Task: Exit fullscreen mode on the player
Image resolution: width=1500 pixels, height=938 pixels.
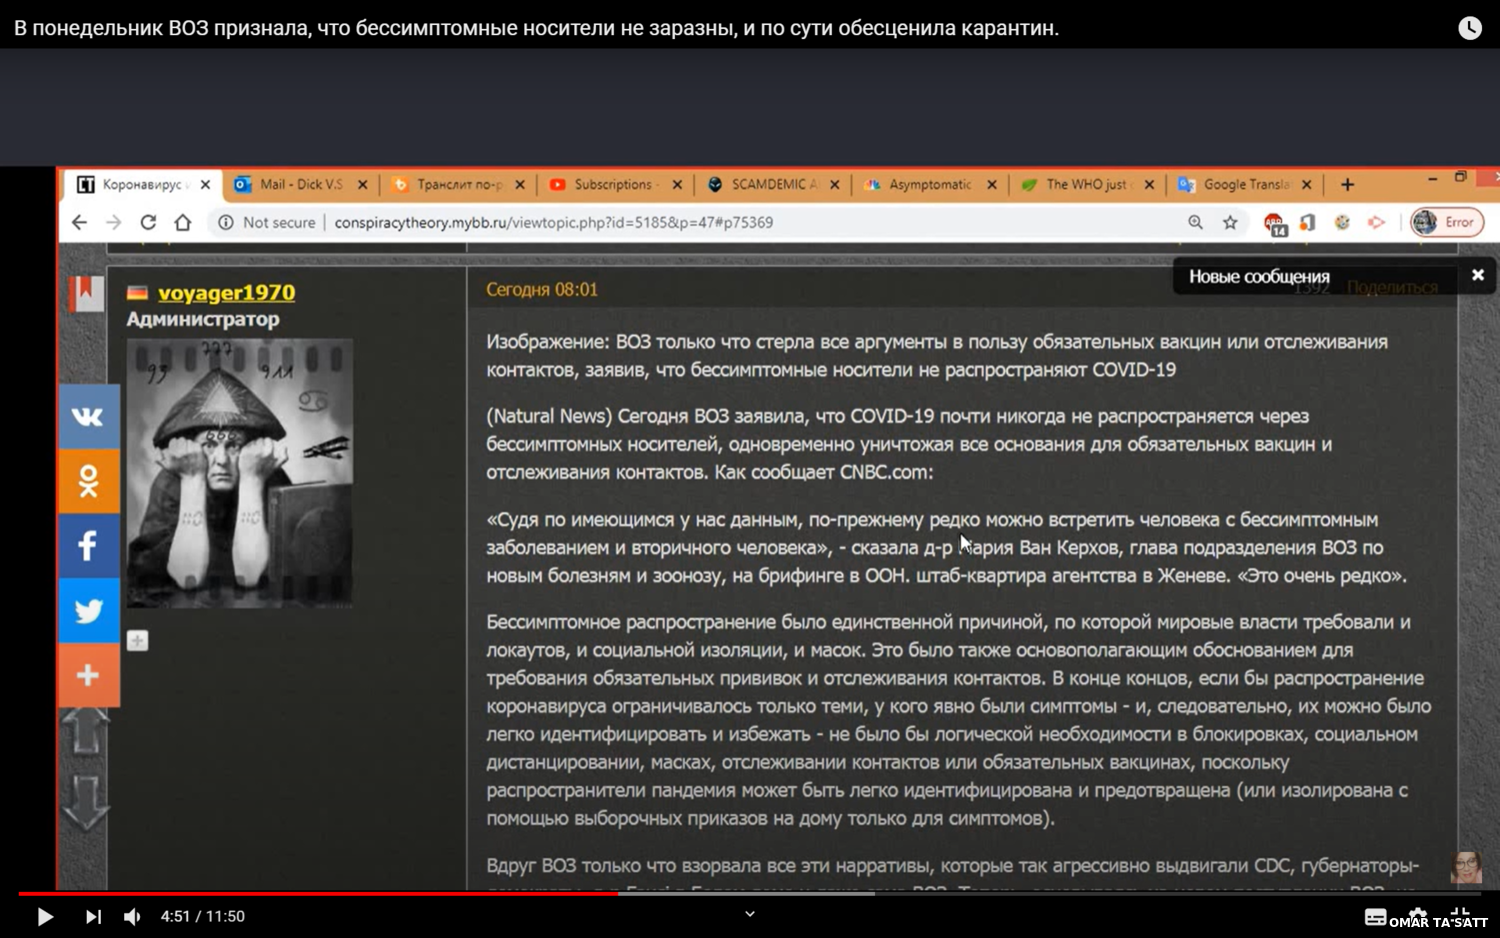Action: [1460, 916]
